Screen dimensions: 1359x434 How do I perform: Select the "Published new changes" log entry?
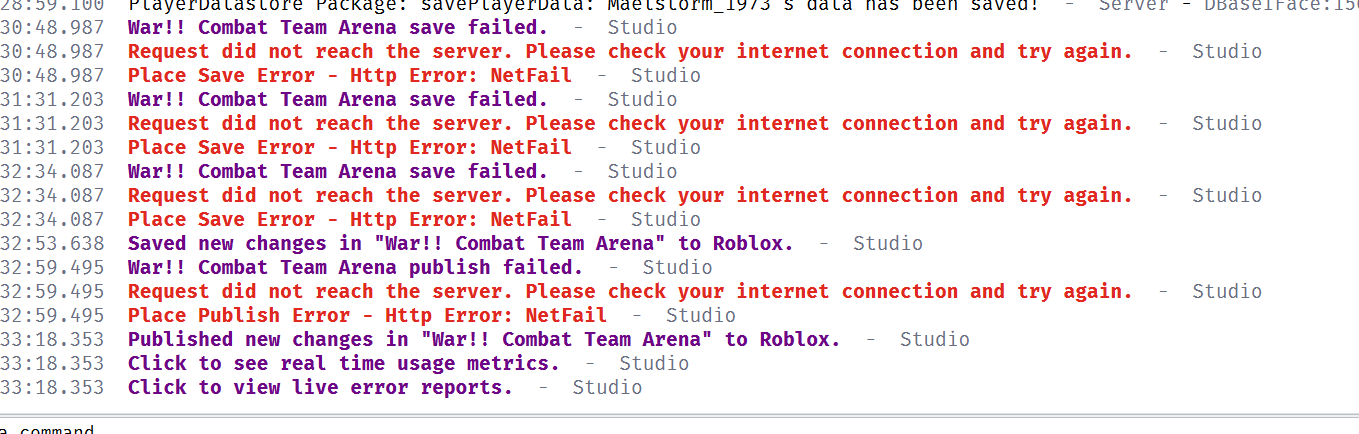click(x=484, y=339)
